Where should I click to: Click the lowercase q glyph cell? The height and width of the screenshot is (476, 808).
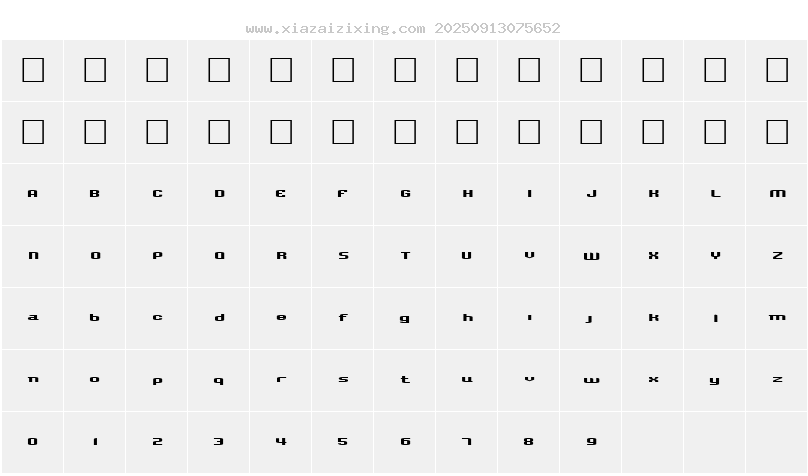tap(219, 380)
